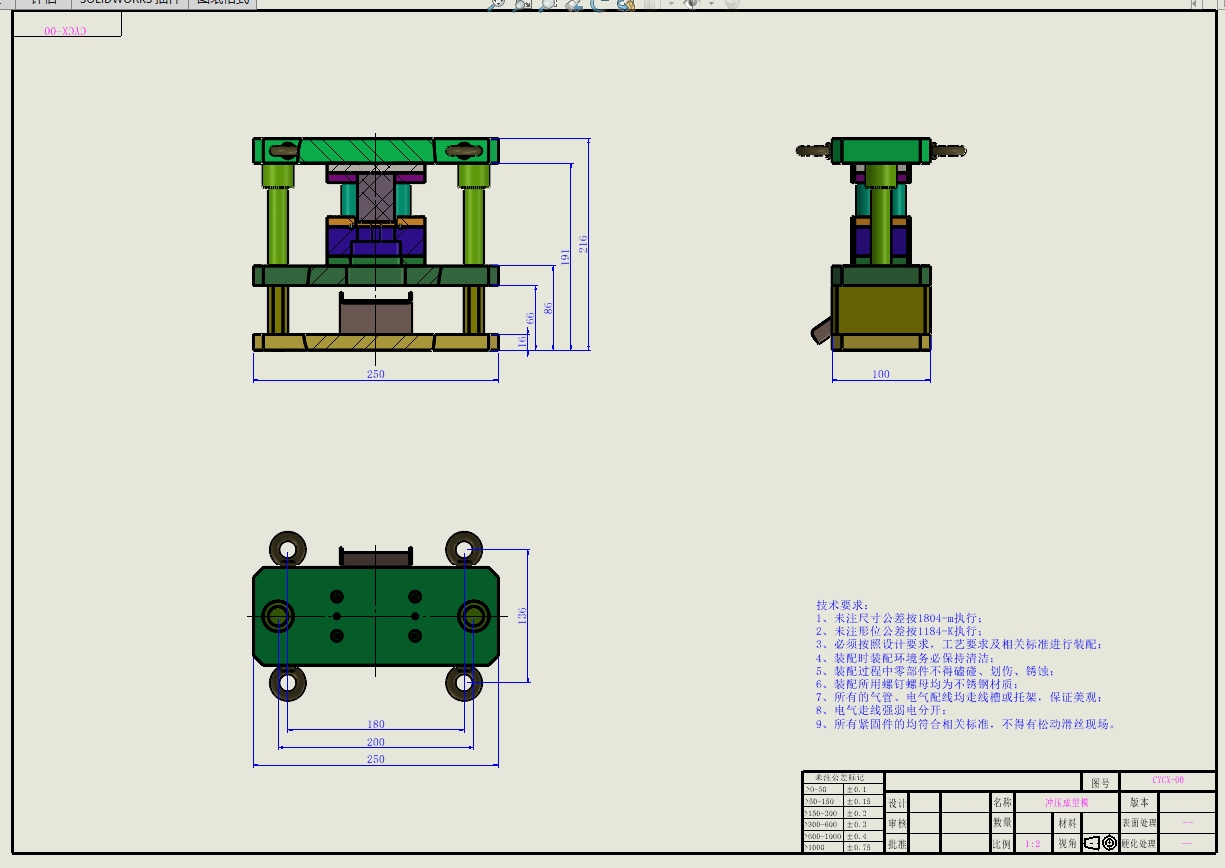Select the 图号 label cell
Viewport: 1225px width, 868px height.
click(1101, 783)
